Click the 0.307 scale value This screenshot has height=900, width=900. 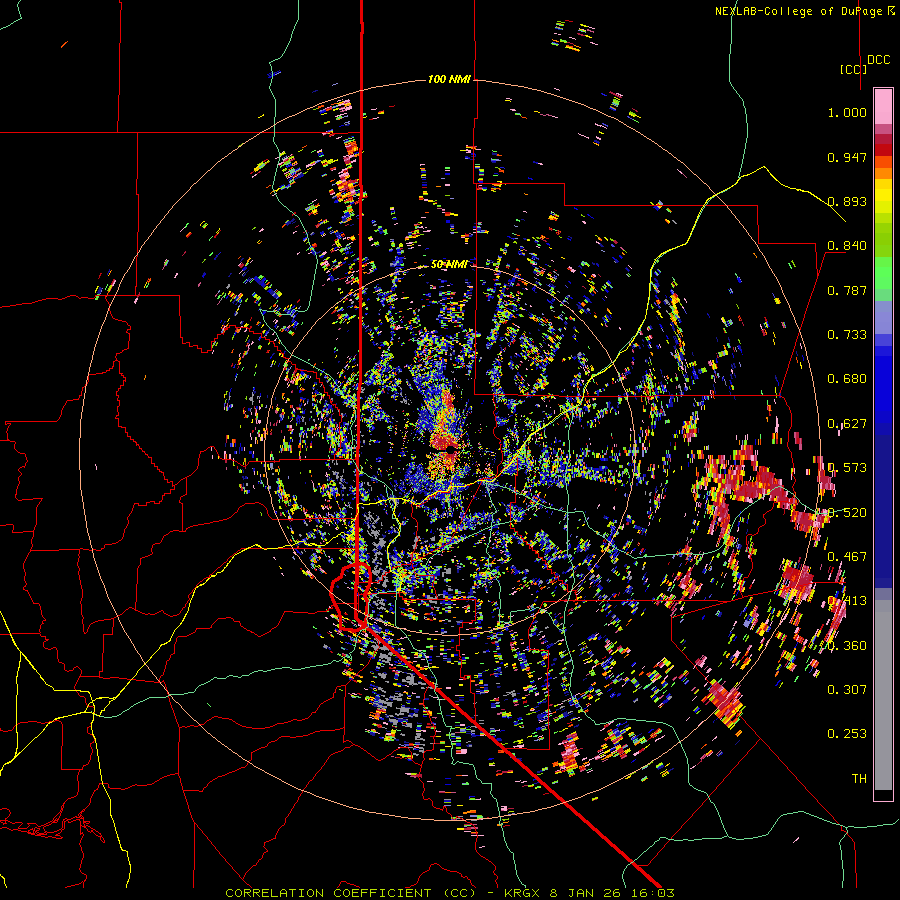(x=847, y=690)
